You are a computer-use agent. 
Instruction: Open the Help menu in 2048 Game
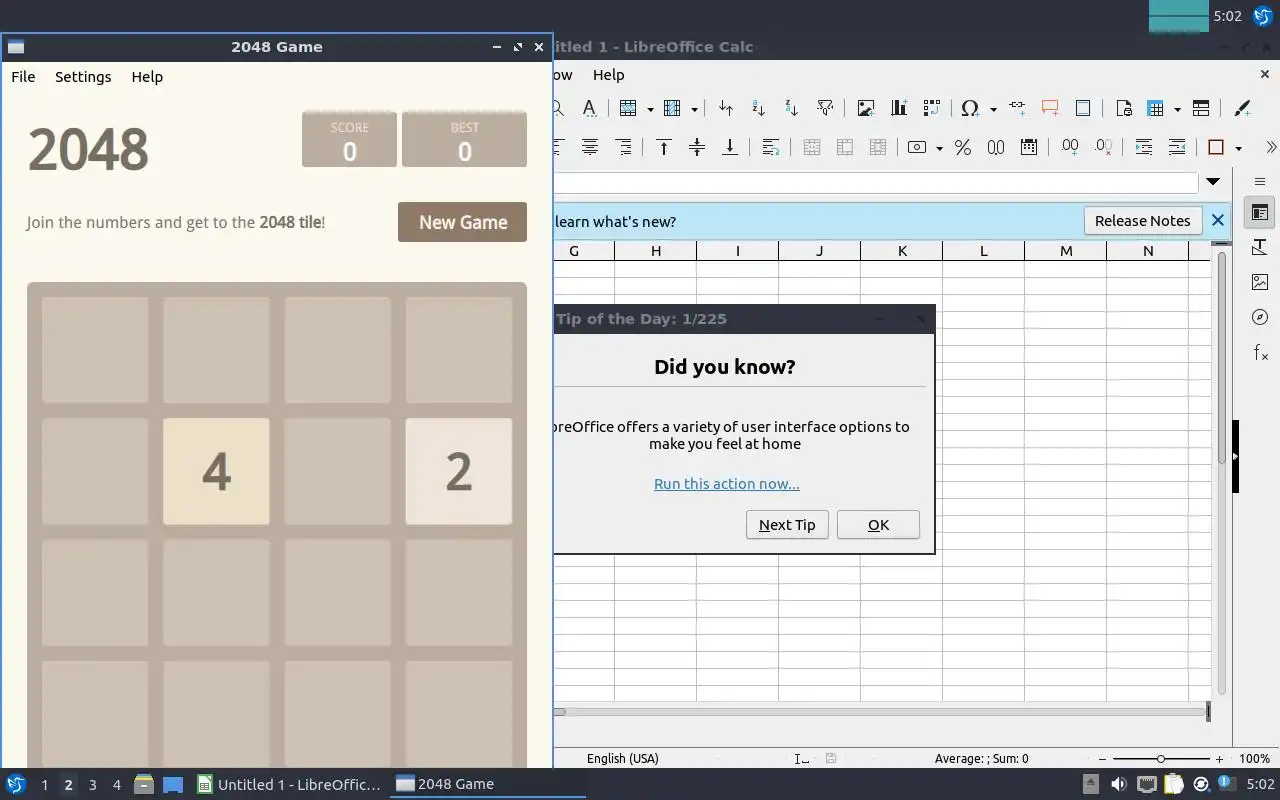click(147, 77)
